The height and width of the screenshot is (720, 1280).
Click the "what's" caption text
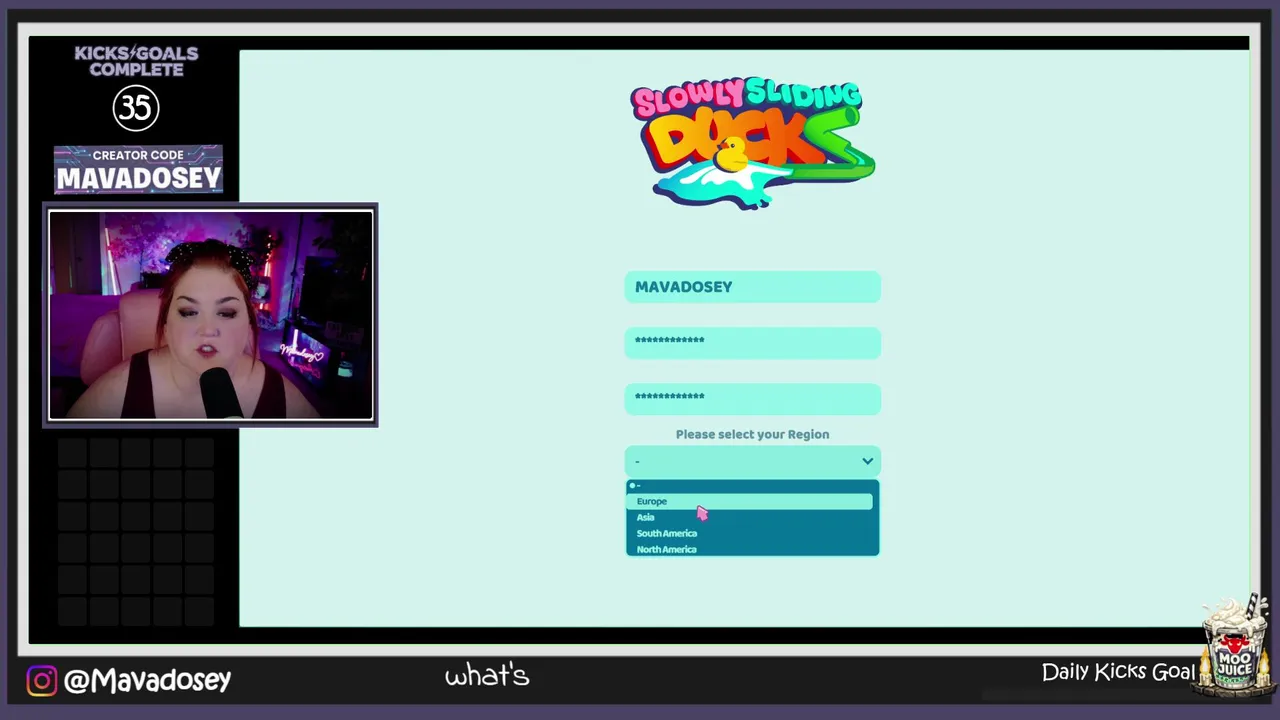click(x=487, y=676)
